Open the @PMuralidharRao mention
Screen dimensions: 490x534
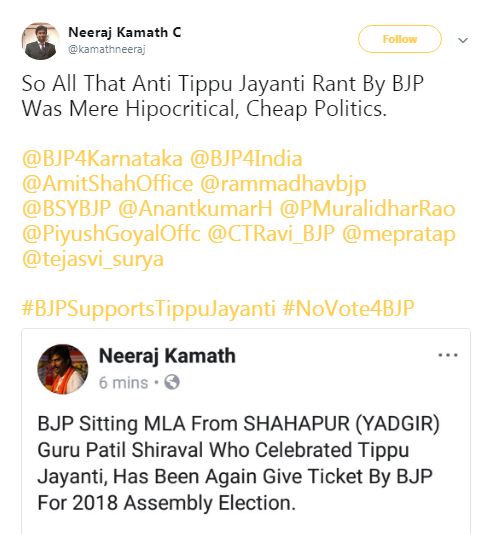367,209
